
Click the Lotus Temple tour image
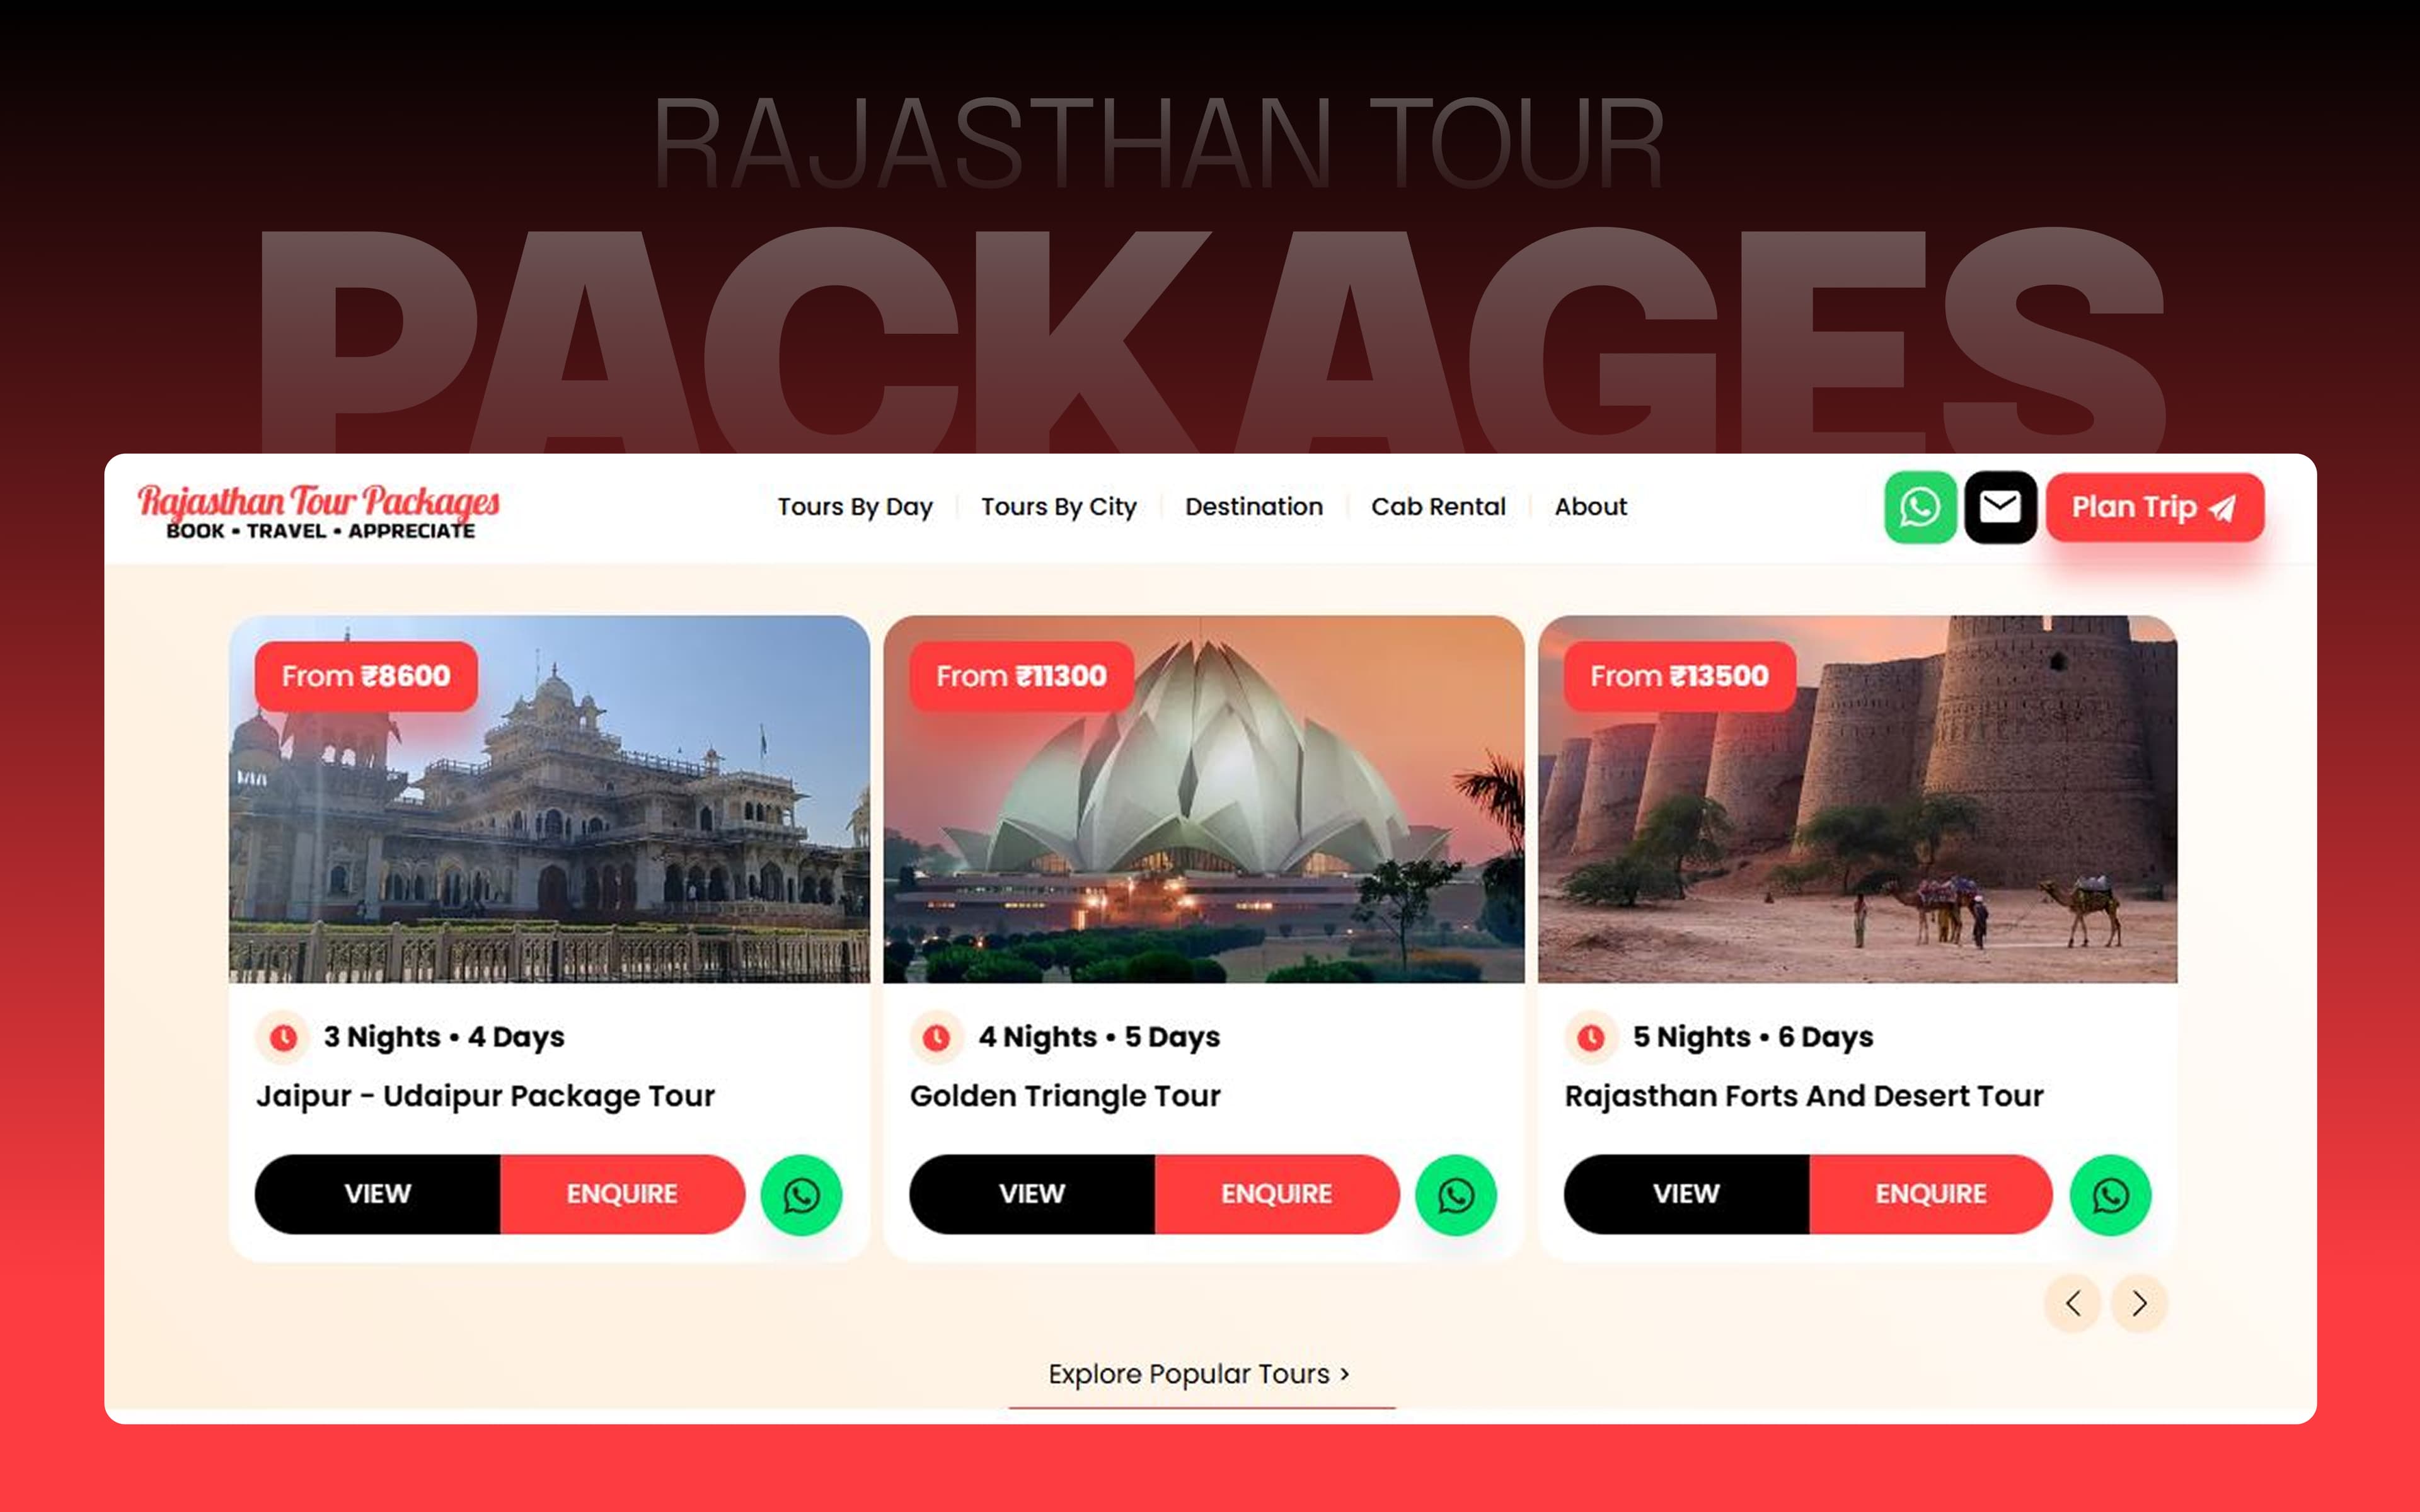(1204, 800)
